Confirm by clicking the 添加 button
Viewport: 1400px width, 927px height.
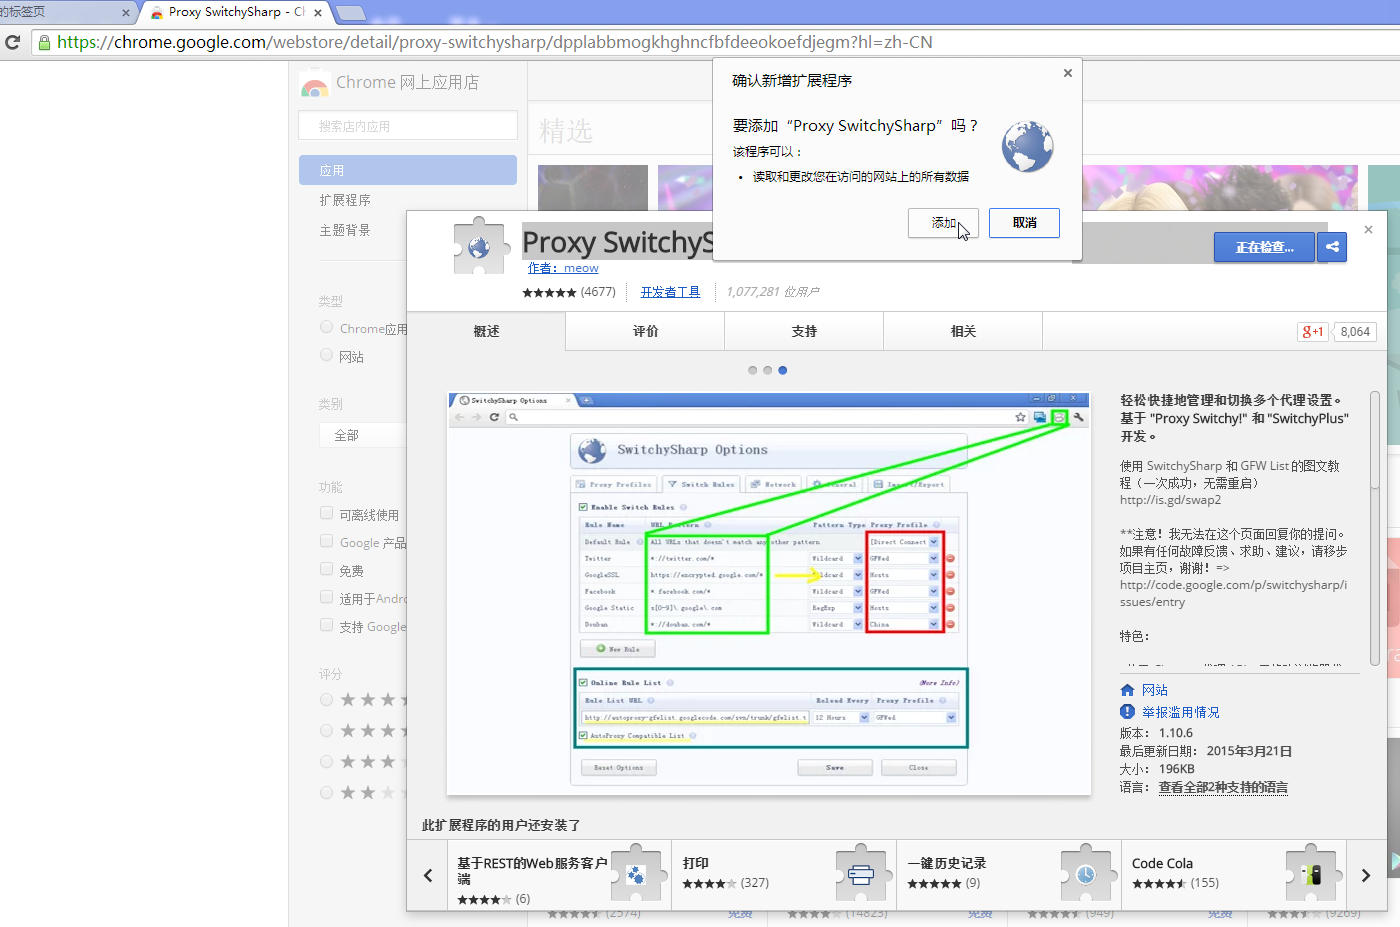(943, 223)
